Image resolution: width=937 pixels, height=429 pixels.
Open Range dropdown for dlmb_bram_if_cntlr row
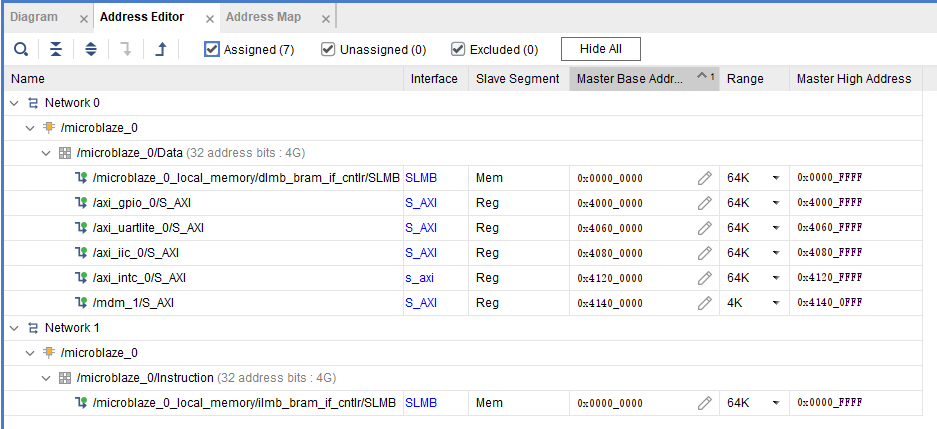point(776,178)
